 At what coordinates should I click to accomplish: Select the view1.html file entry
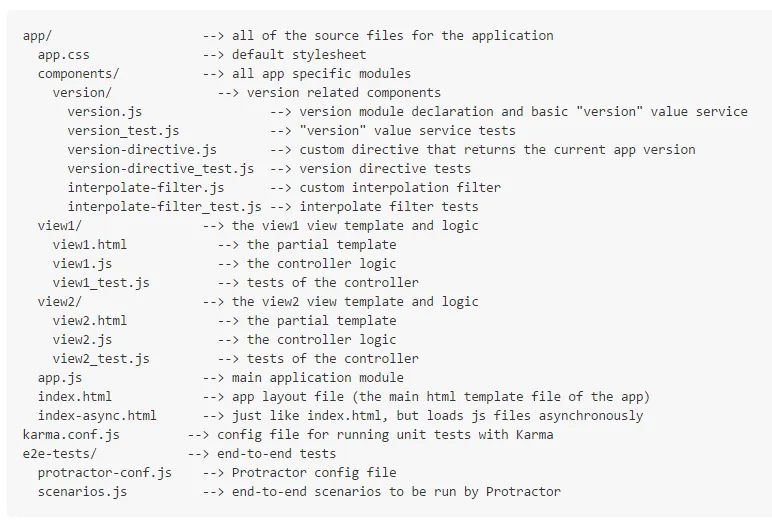[90, 245]
